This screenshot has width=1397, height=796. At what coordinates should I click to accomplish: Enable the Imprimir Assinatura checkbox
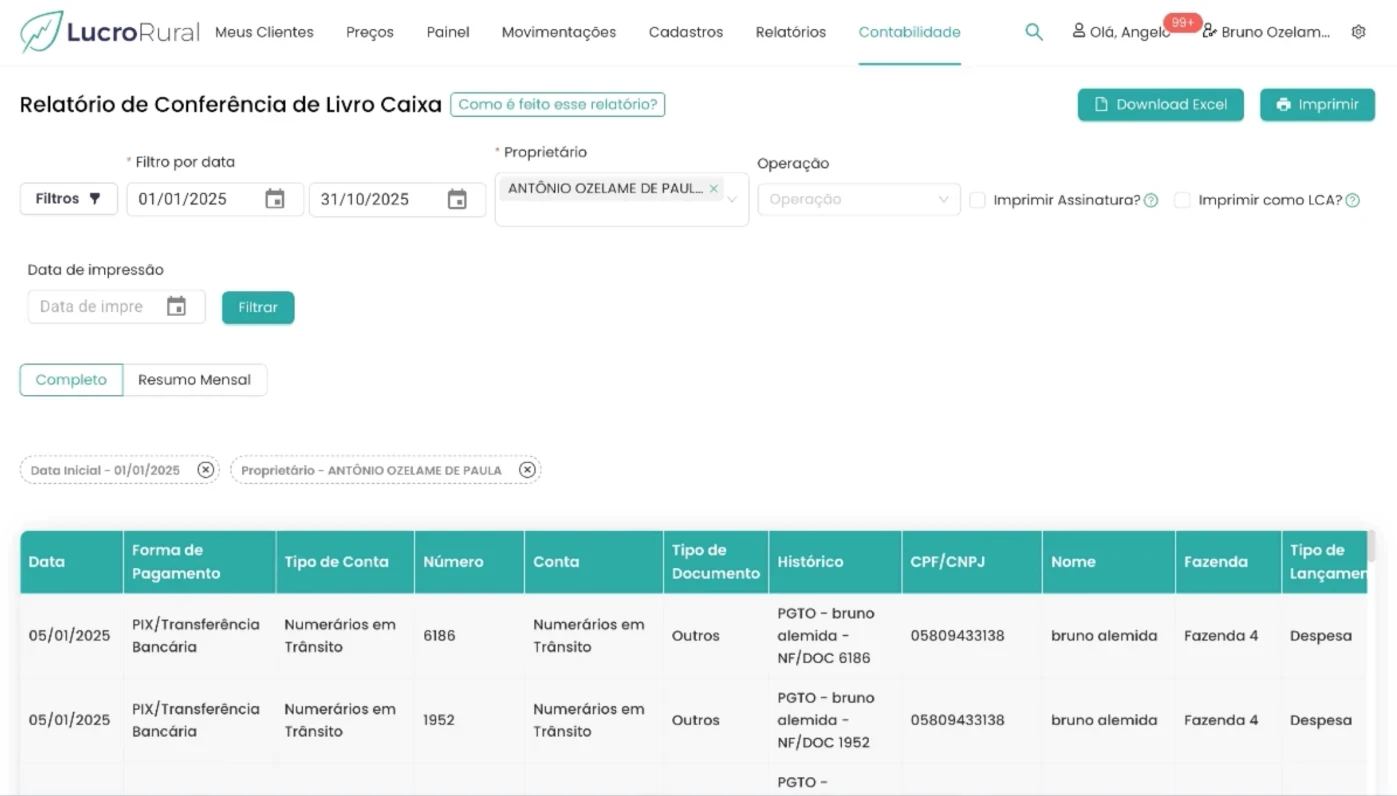click(977, 200)
